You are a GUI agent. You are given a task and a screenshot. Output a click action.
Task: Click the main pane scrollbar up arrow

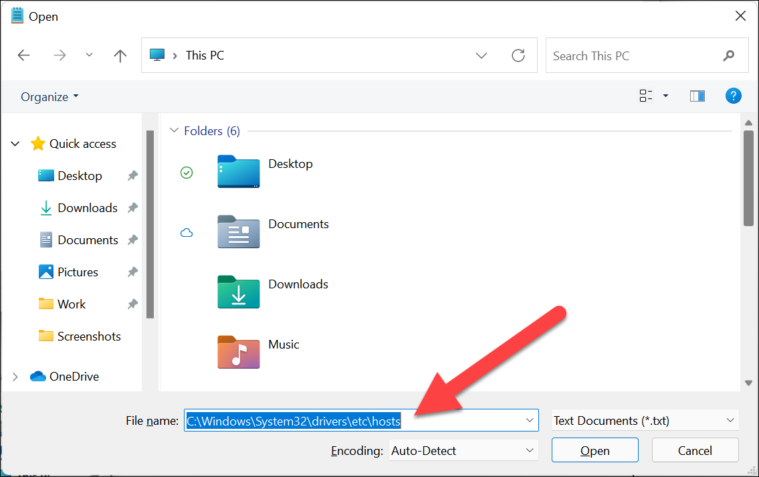(748, 123)
